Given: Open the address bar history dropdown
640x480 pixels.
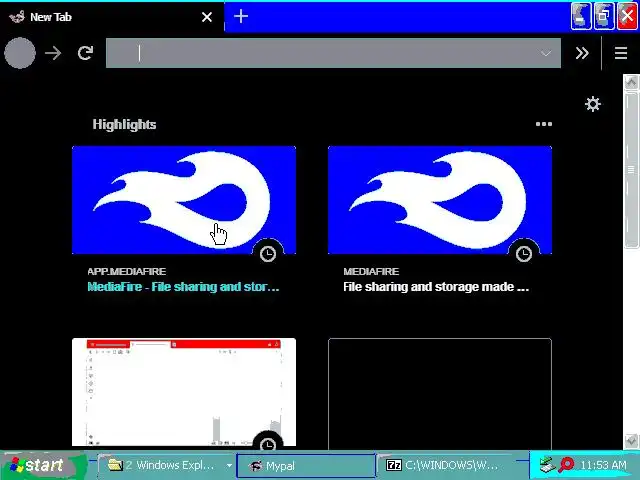Looking at the screenshot, I should tap(546, 53).
